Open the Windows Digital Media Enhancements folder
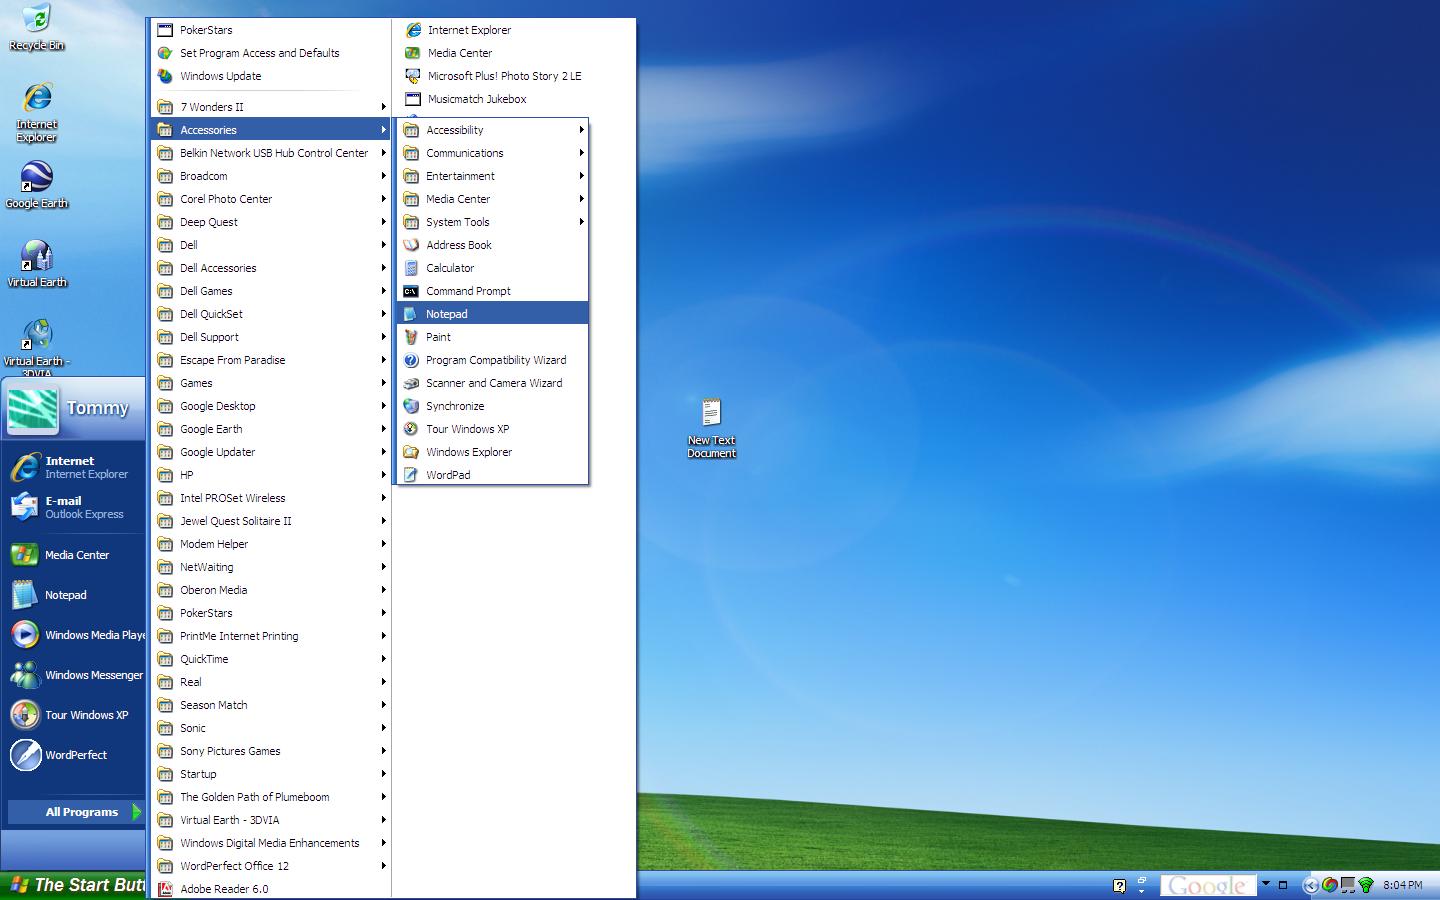 click(x=271, y=843)
